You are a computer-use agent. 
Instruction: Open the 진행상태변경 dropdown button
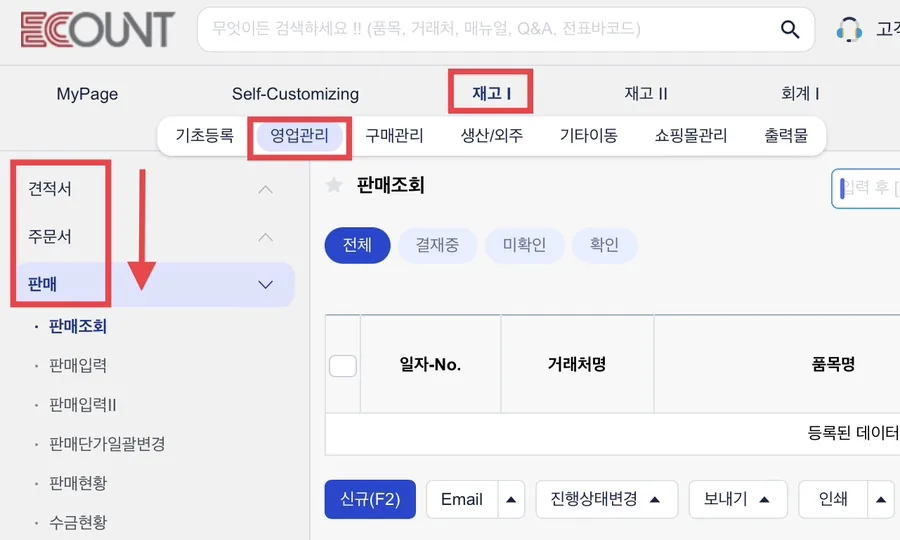point(607,499)
